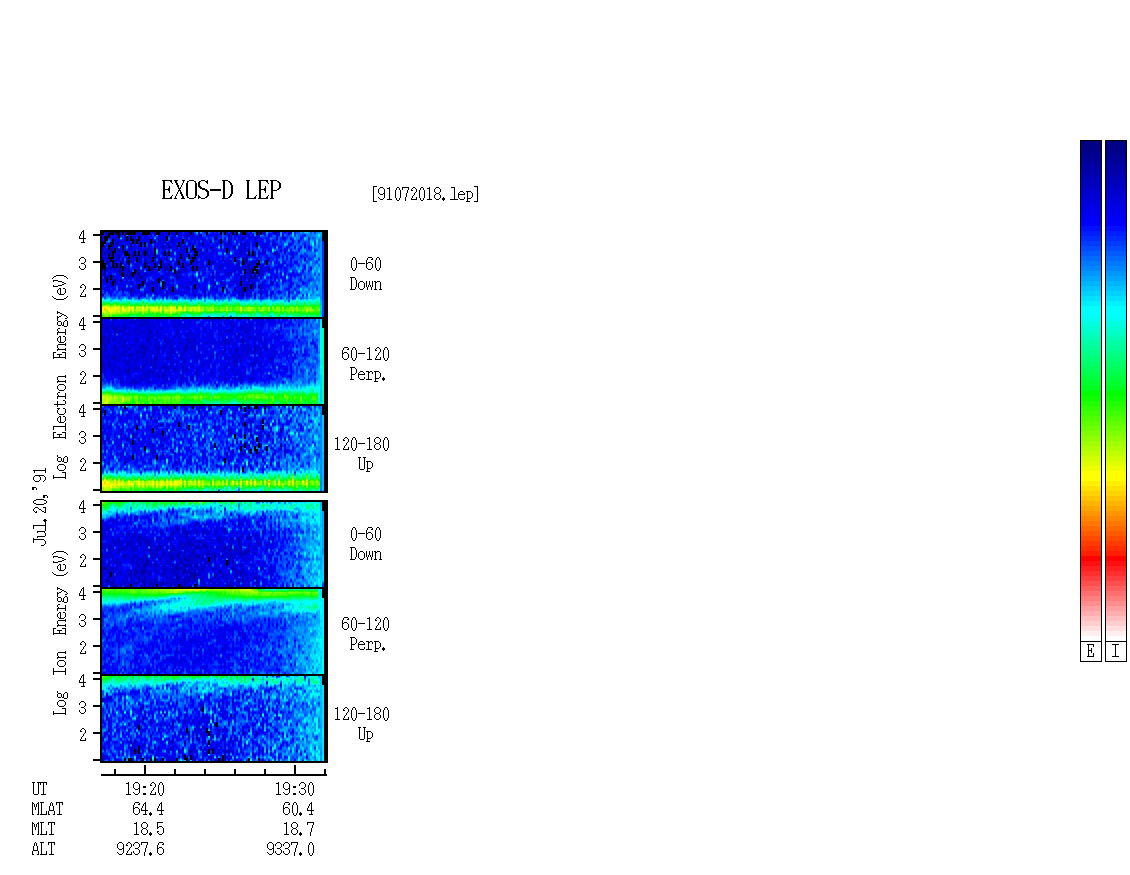Click the MLAT row label

pos(47,809)
